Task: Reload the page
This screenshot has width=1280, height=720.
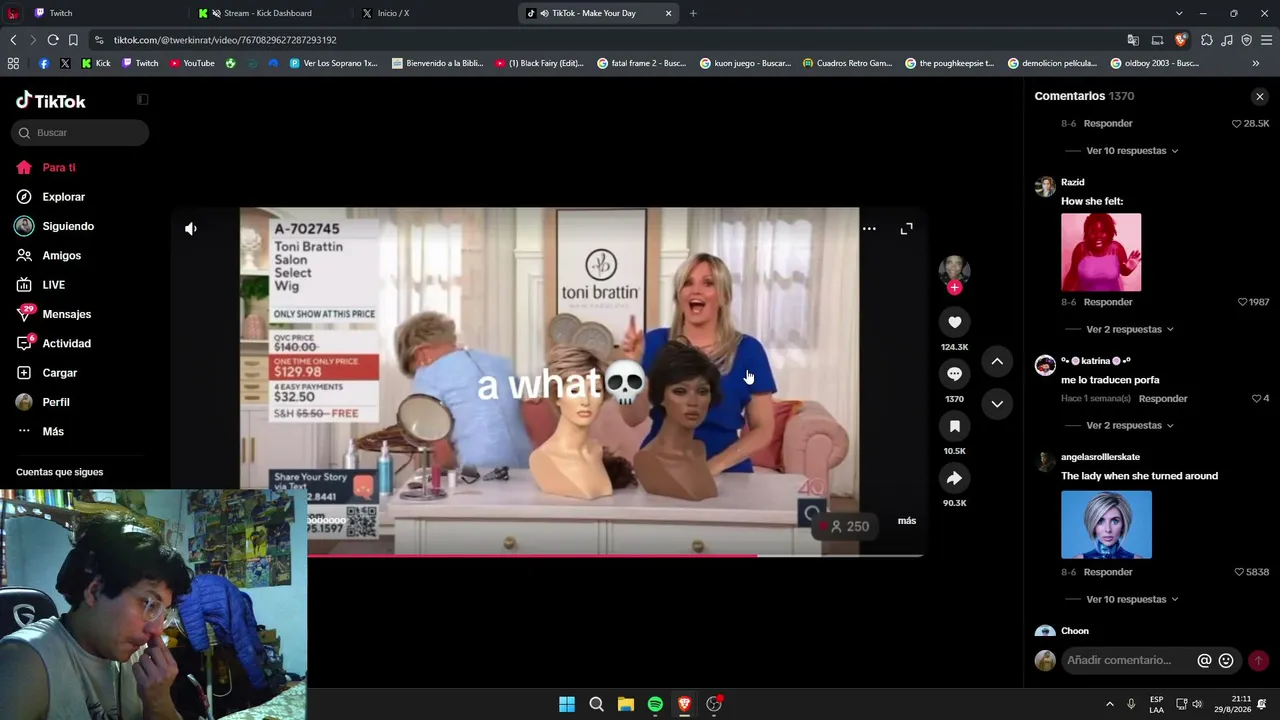Action: coord(53,40)
